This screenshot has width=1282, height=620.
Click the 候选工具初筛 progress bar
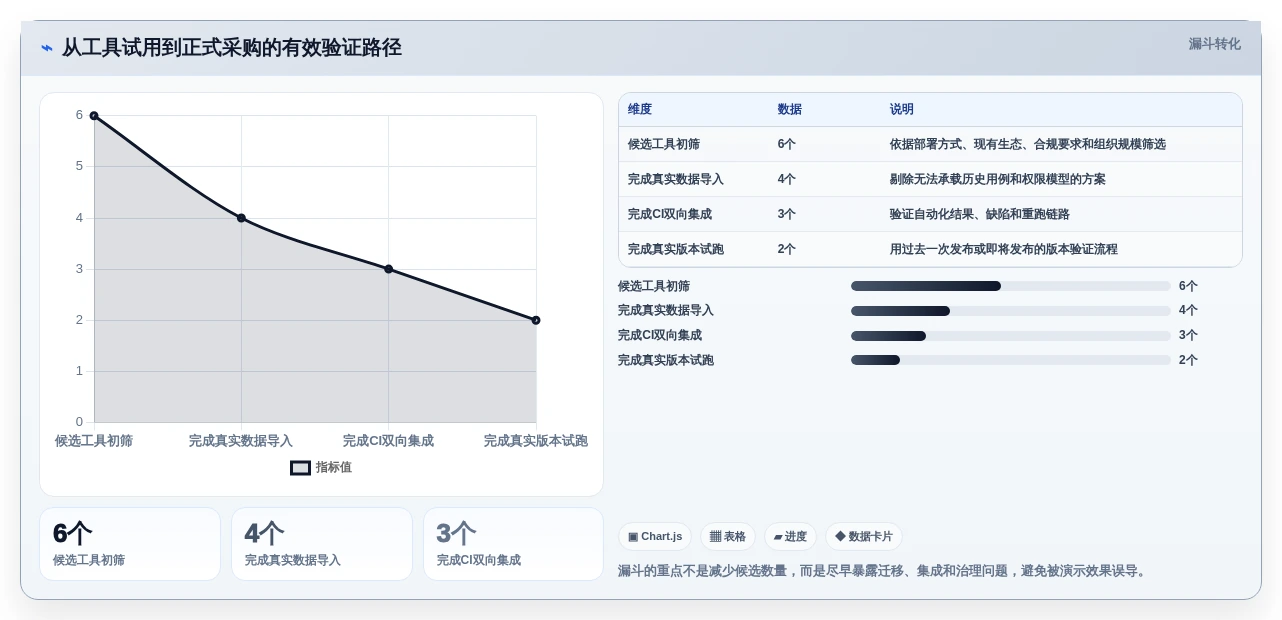(x=1011, y=286)
